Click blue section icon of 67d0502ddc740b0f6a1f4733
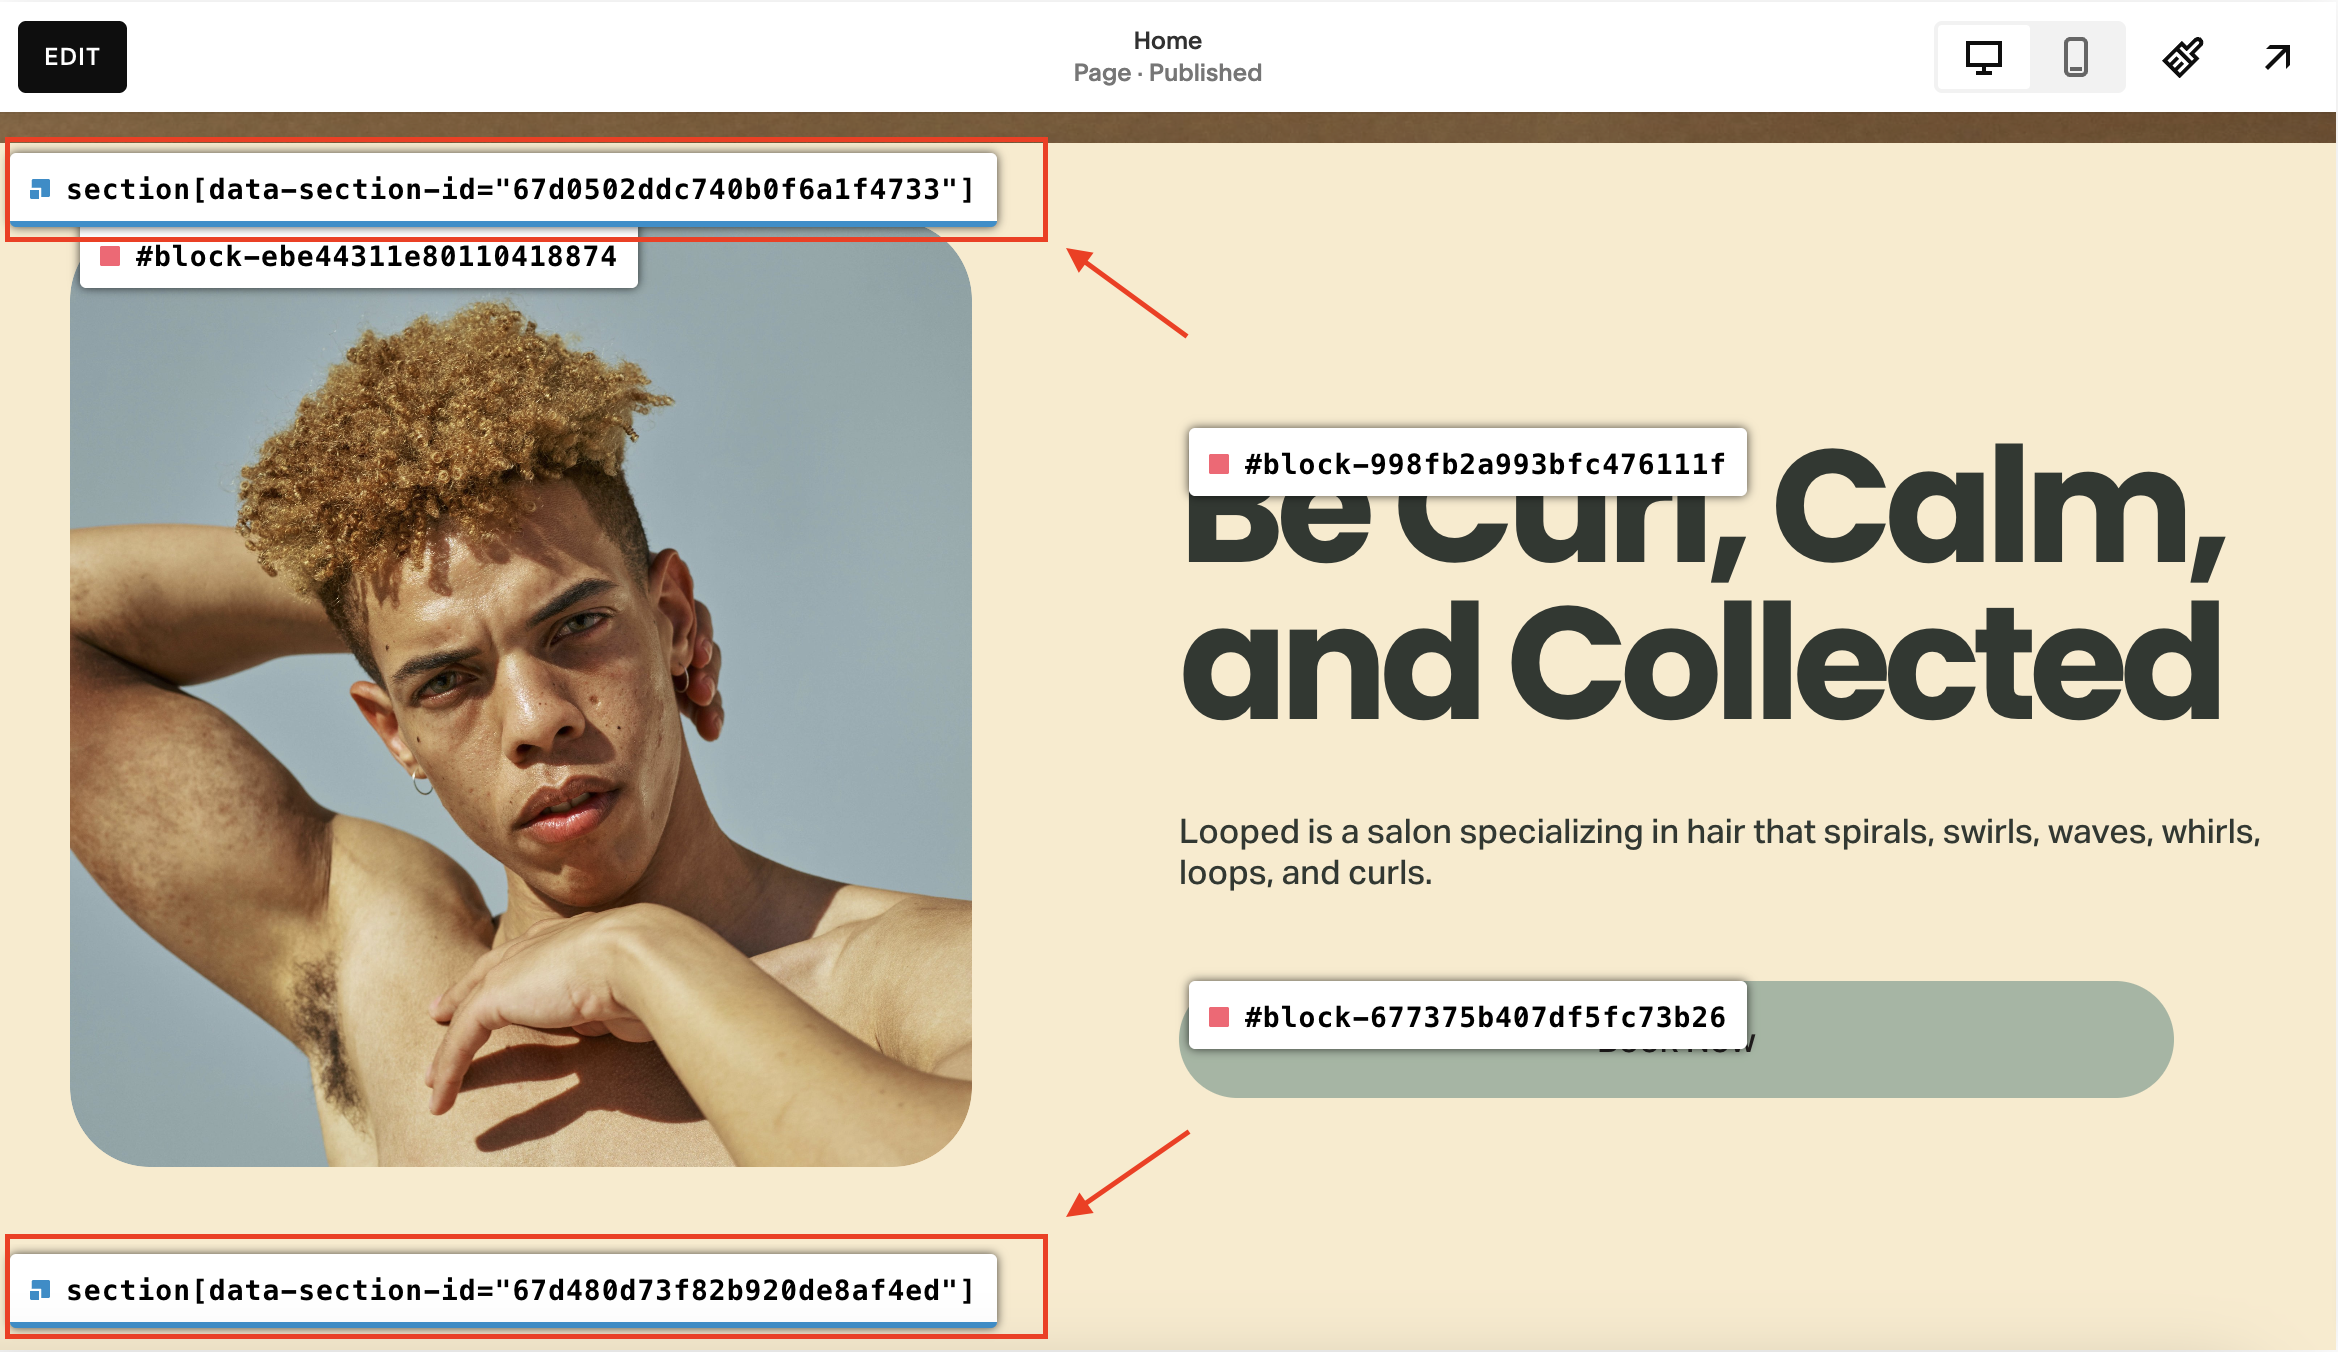The image size is (2338, 1352). point(40,189)
